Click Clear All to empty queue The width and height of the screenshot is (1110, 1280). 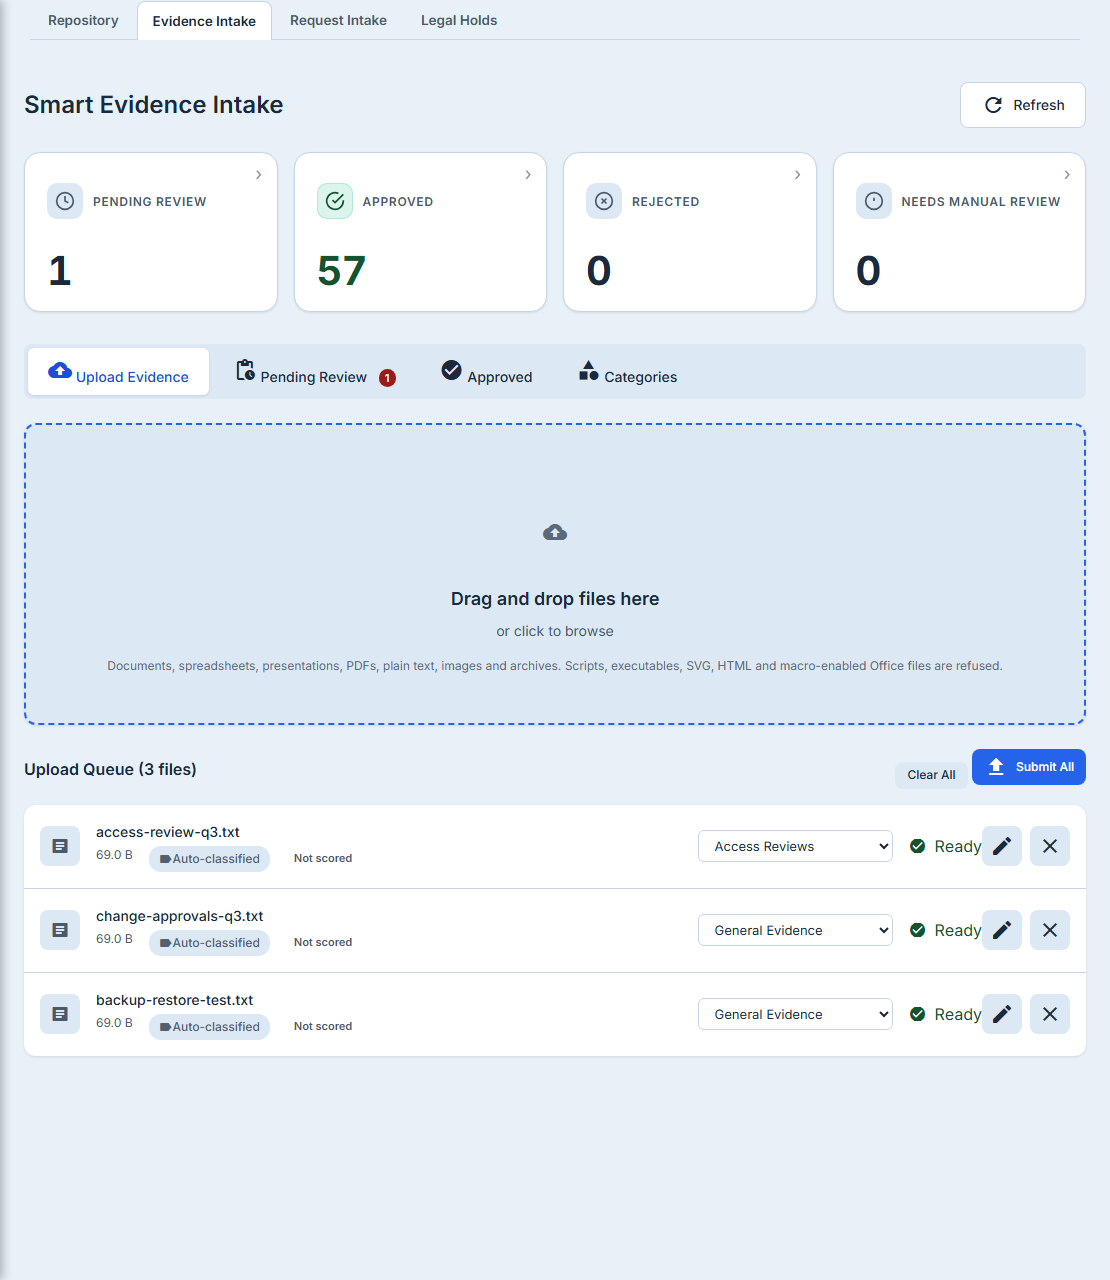point(931,775)
